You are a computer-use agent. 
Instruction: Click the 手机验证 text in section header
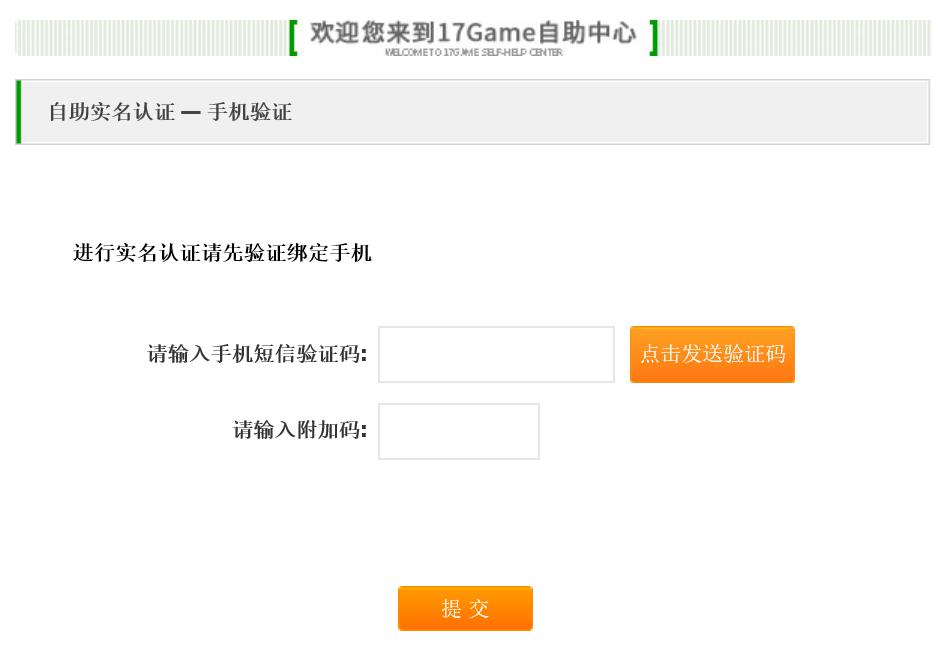[250, 112]
